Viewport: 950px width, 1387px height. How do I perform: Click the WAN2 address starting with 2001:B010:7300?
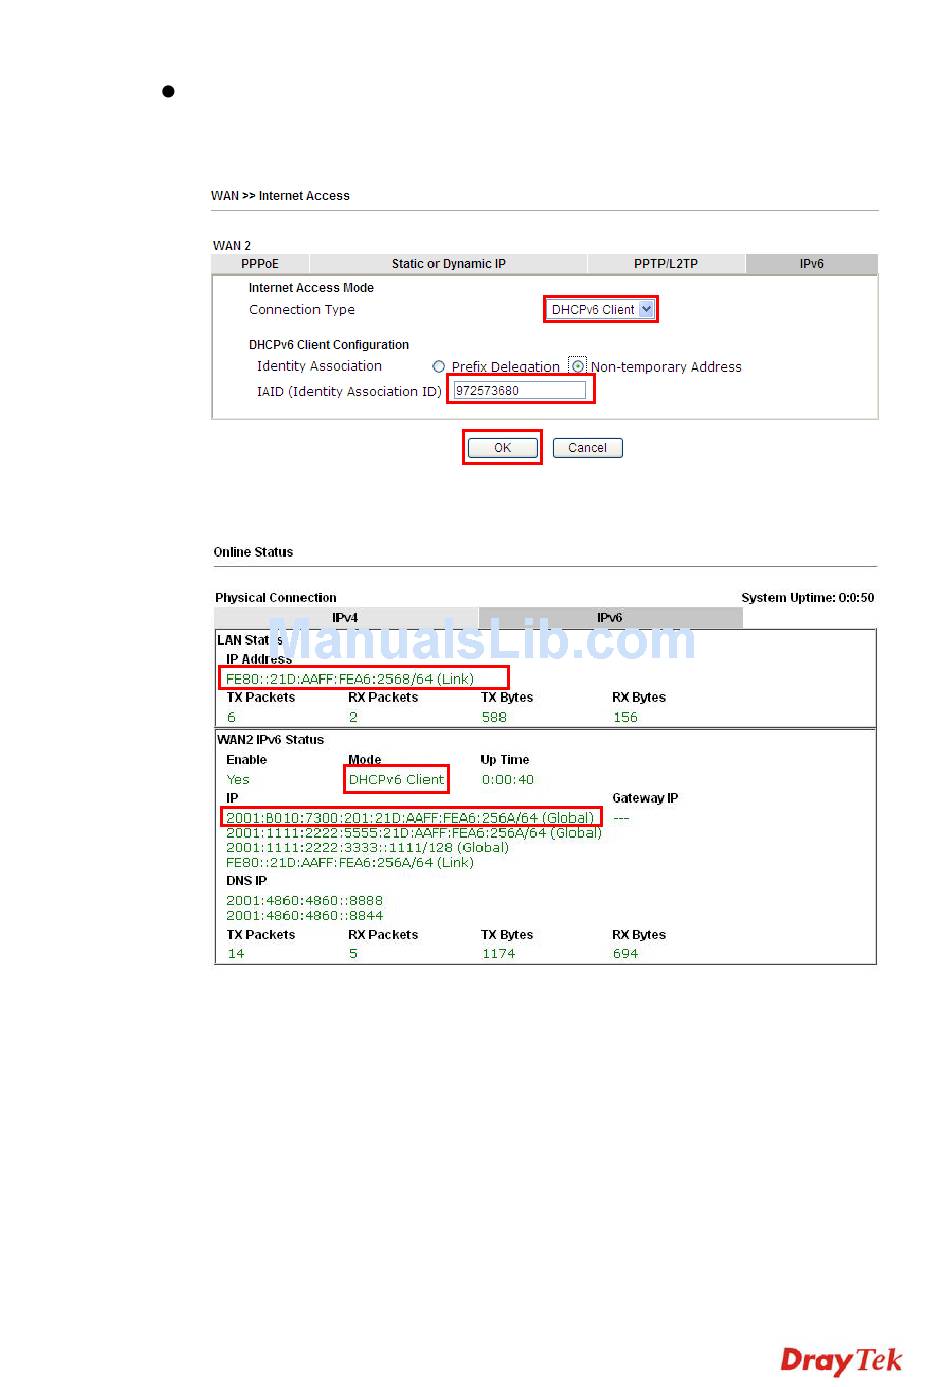pos(410,818)
